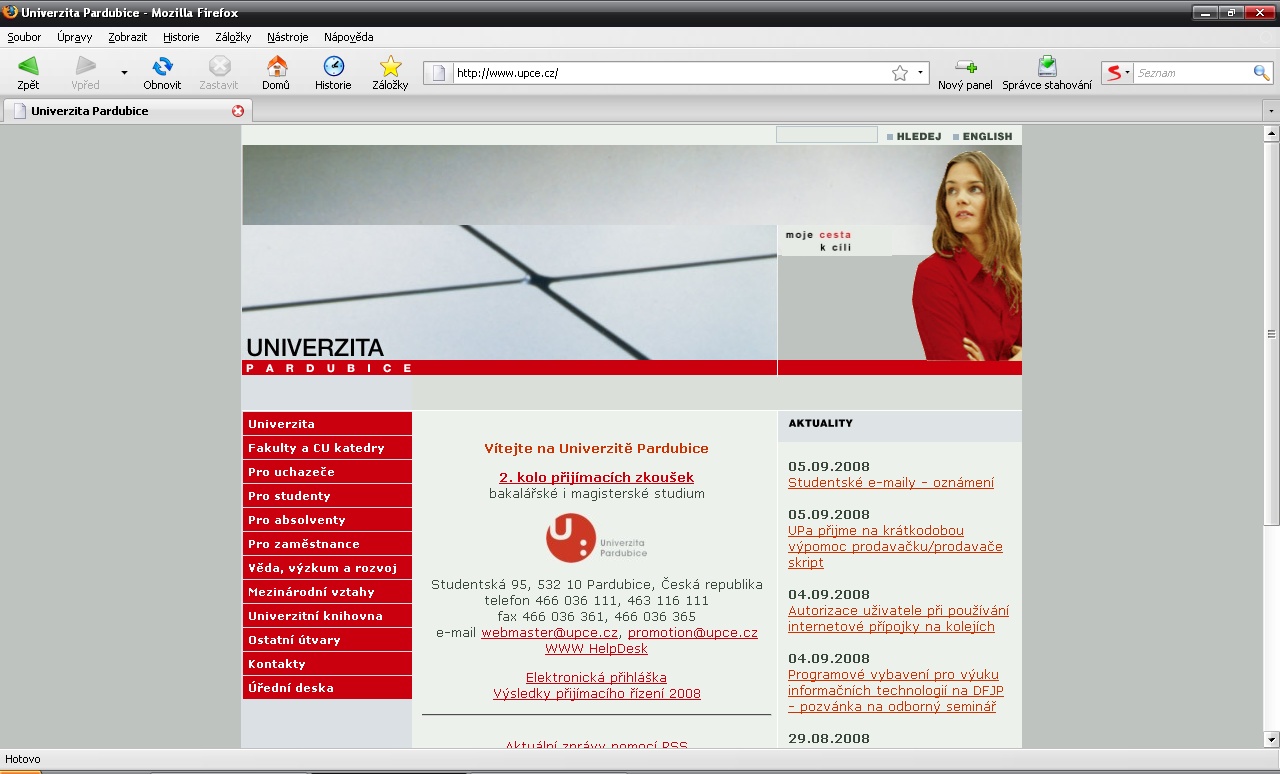Open the Seznam search engine selector
The image size is (1280, 774).
(x=1117, y=73)
